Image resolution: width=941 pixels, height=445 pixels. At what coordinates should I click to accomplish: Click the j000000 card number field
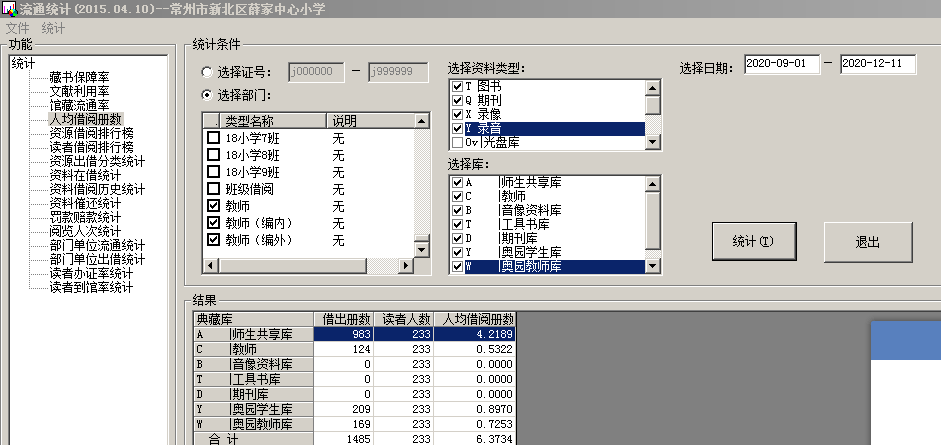(316, 71)
